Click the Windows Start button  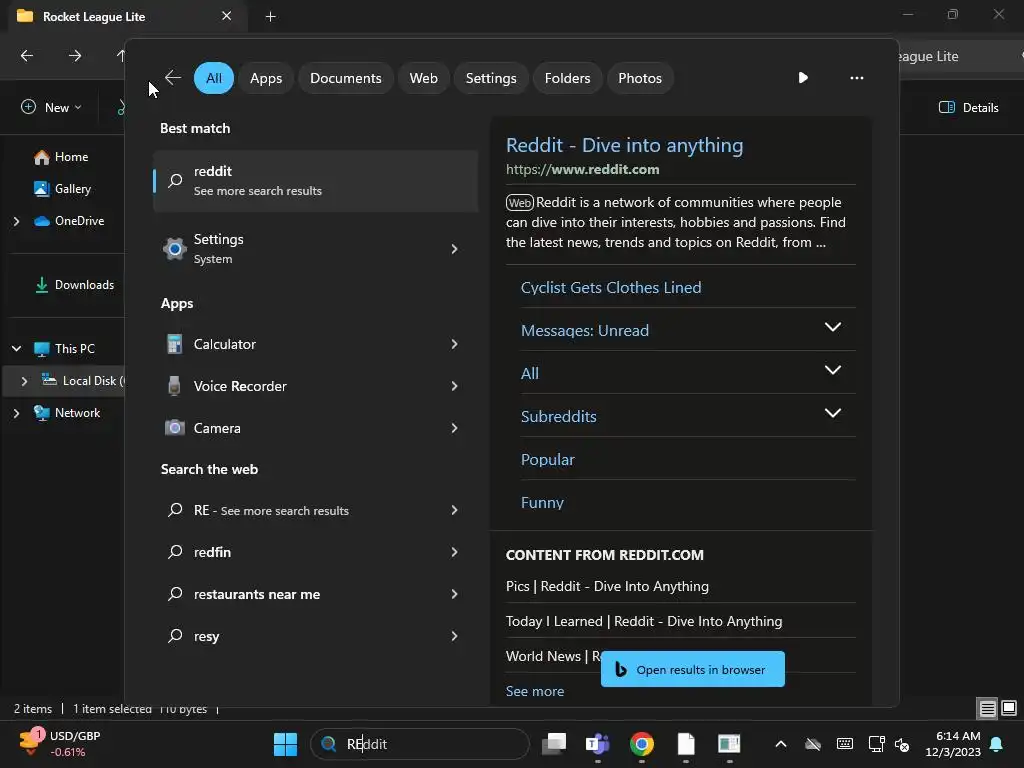pyautogui.click(x=285, y=744)
